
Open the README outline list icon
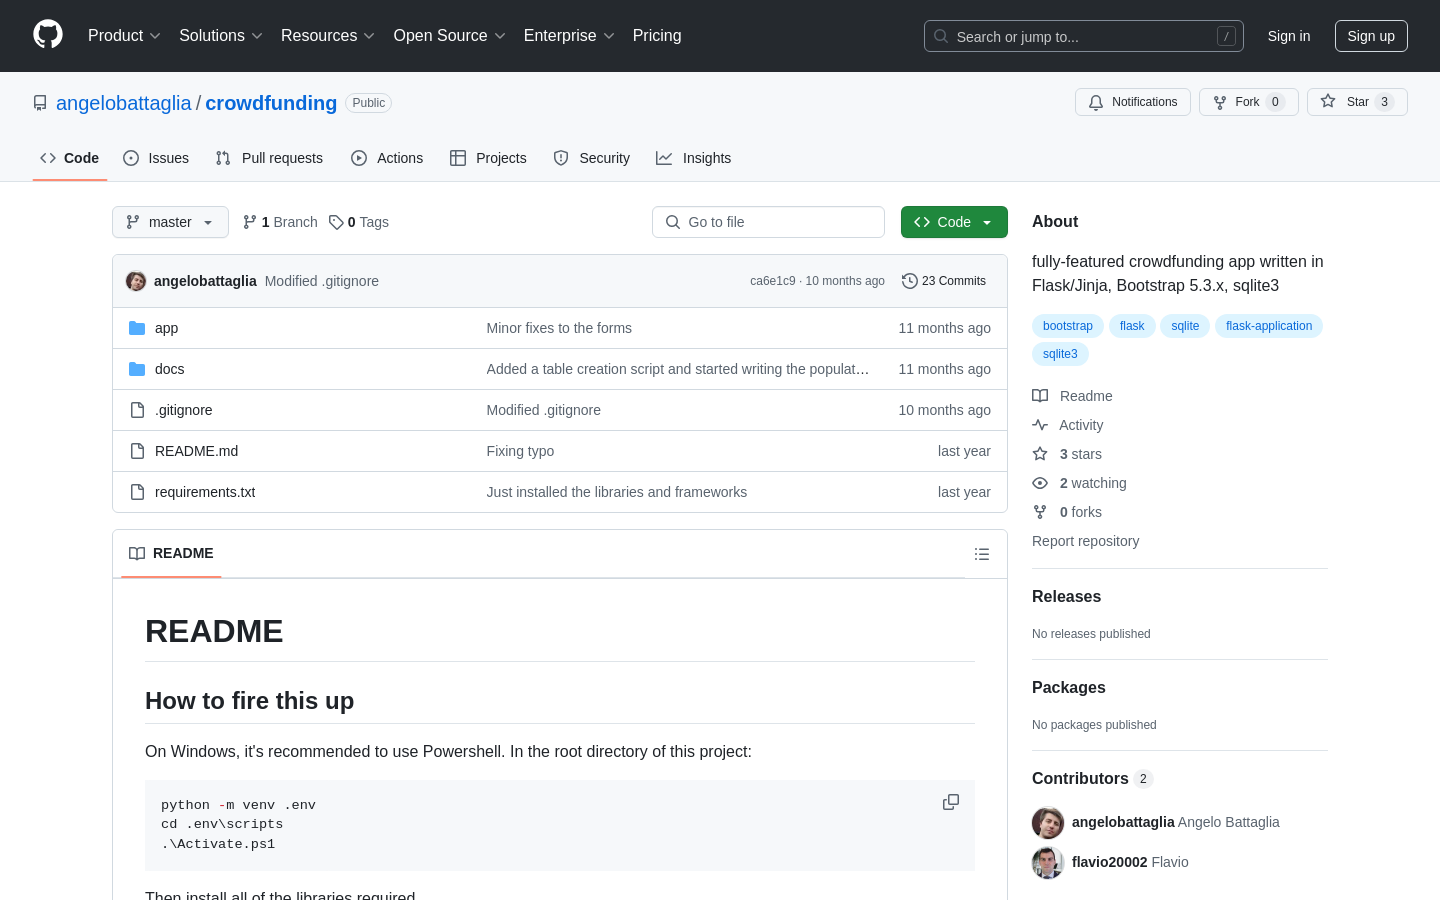click(982, 554)
